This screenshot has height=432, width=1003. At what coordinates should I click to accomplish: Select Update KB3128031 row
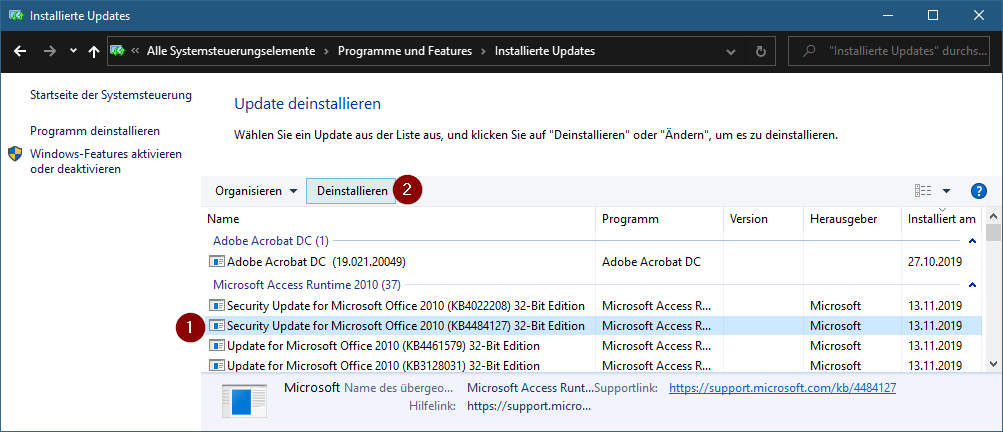[x=592, y=365]
